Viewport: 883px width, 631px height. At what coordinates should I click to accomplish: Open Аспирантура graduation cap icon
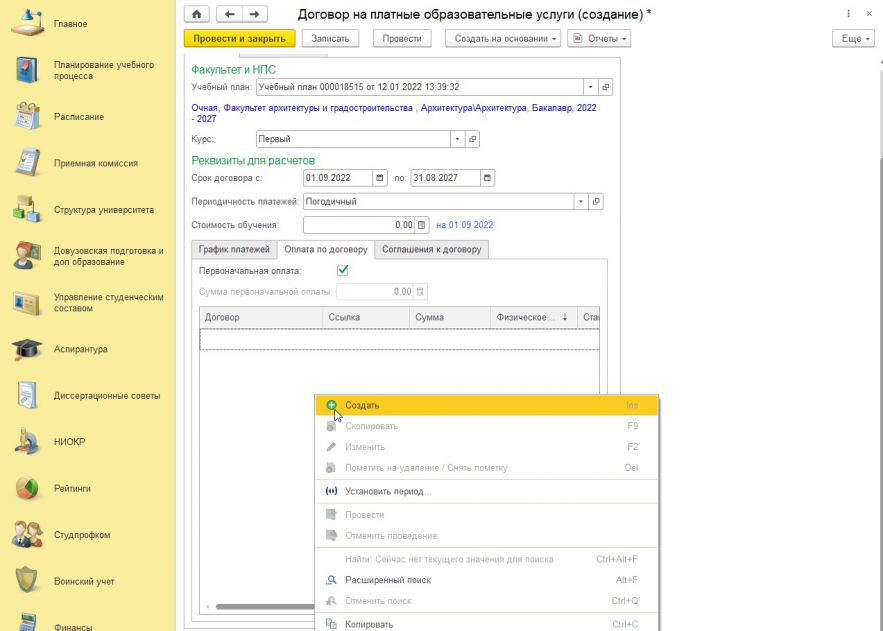pos(27,349)
